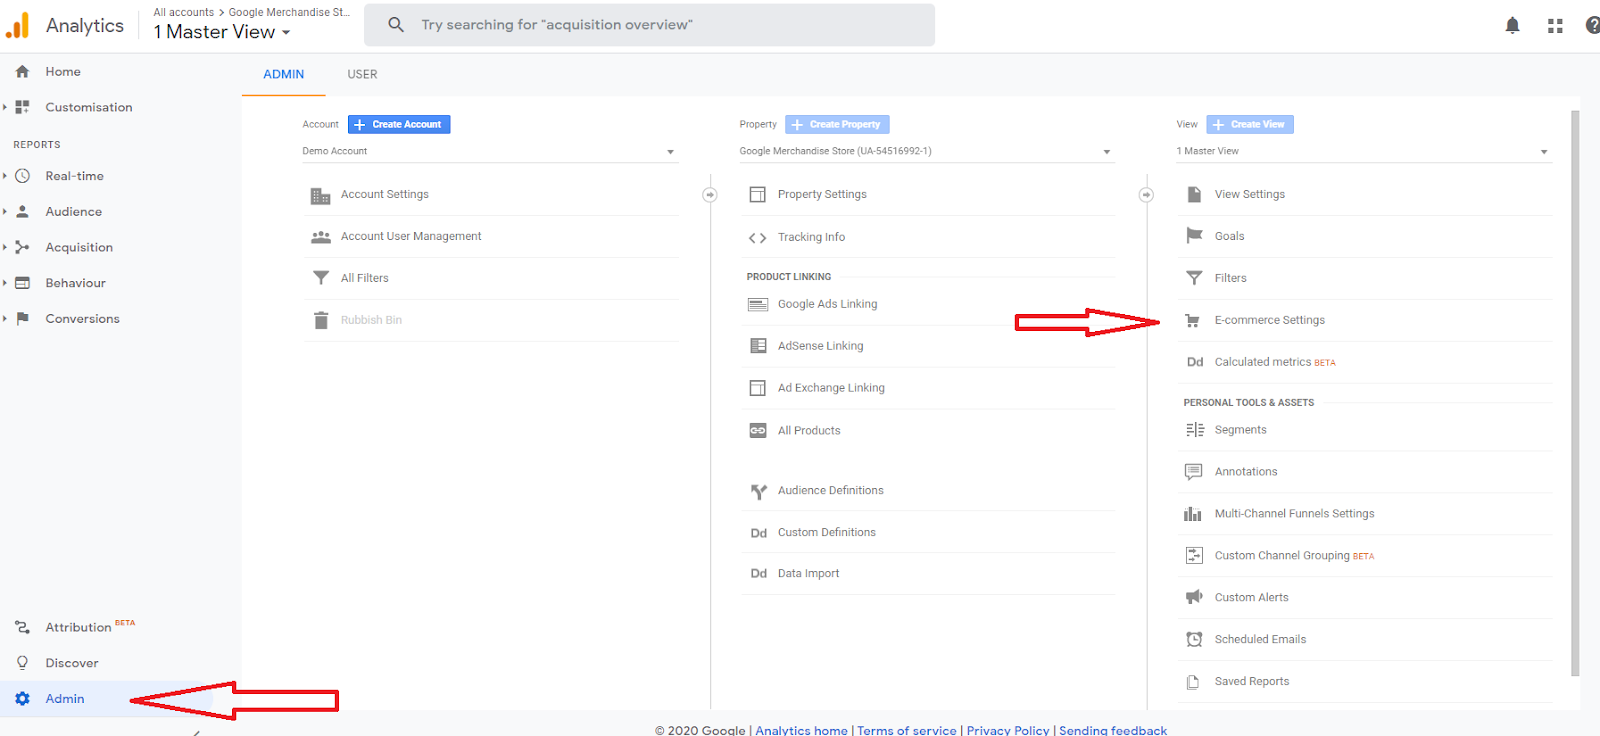
Task: Open the Sending feedback link
Action: 1113,730
